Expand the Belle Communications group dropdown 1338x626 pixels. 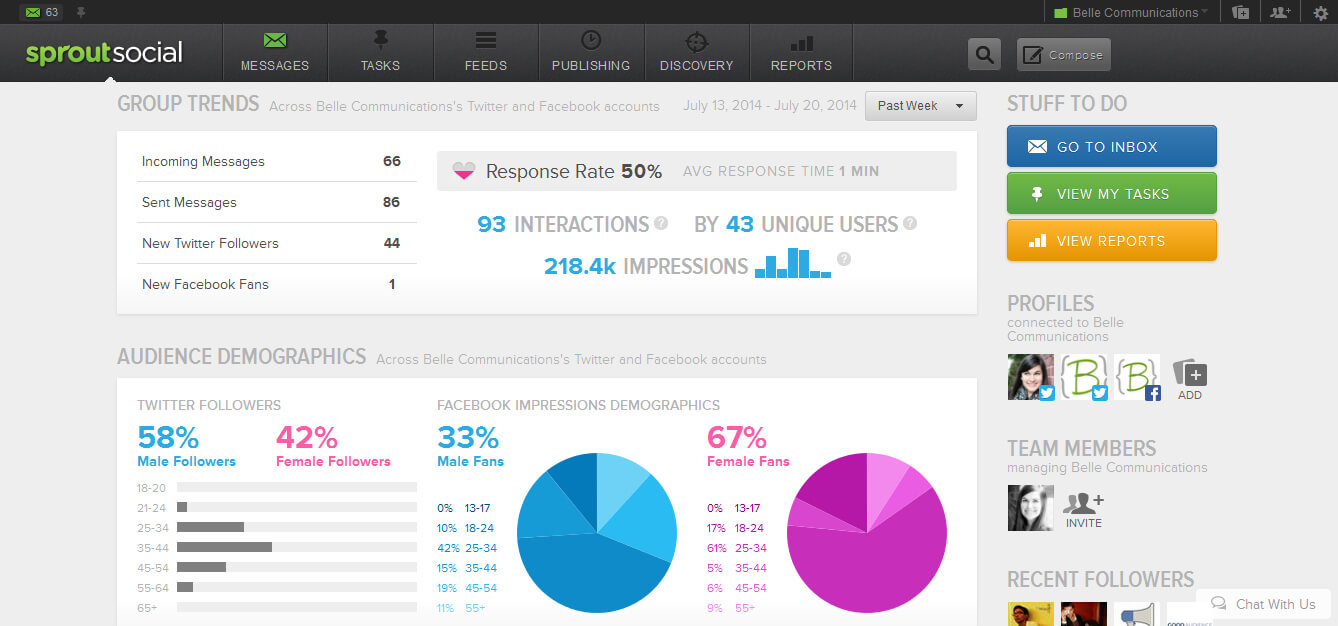point(1130,13)
